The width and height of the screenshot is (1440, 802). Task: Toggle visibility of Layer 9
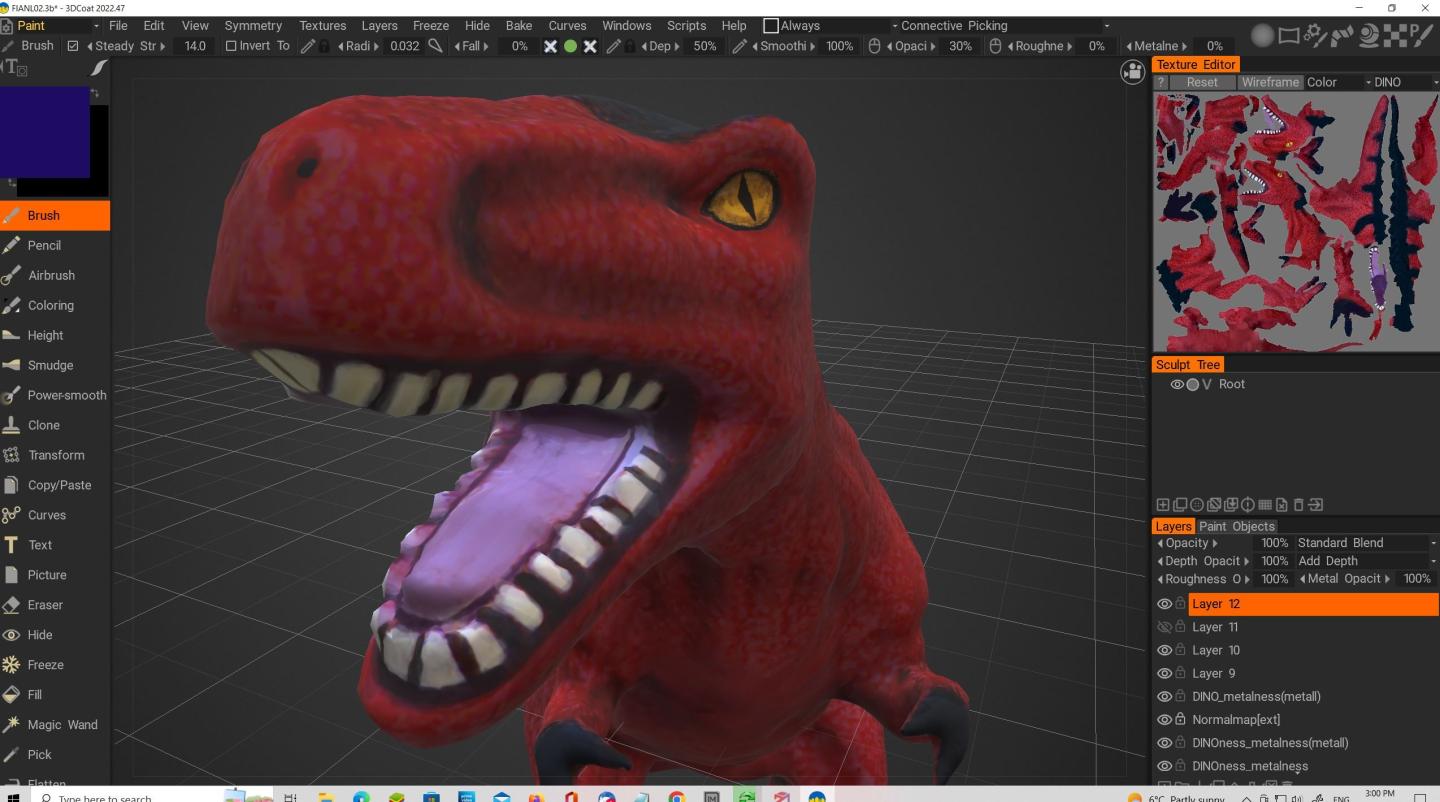coord(1164,673)
